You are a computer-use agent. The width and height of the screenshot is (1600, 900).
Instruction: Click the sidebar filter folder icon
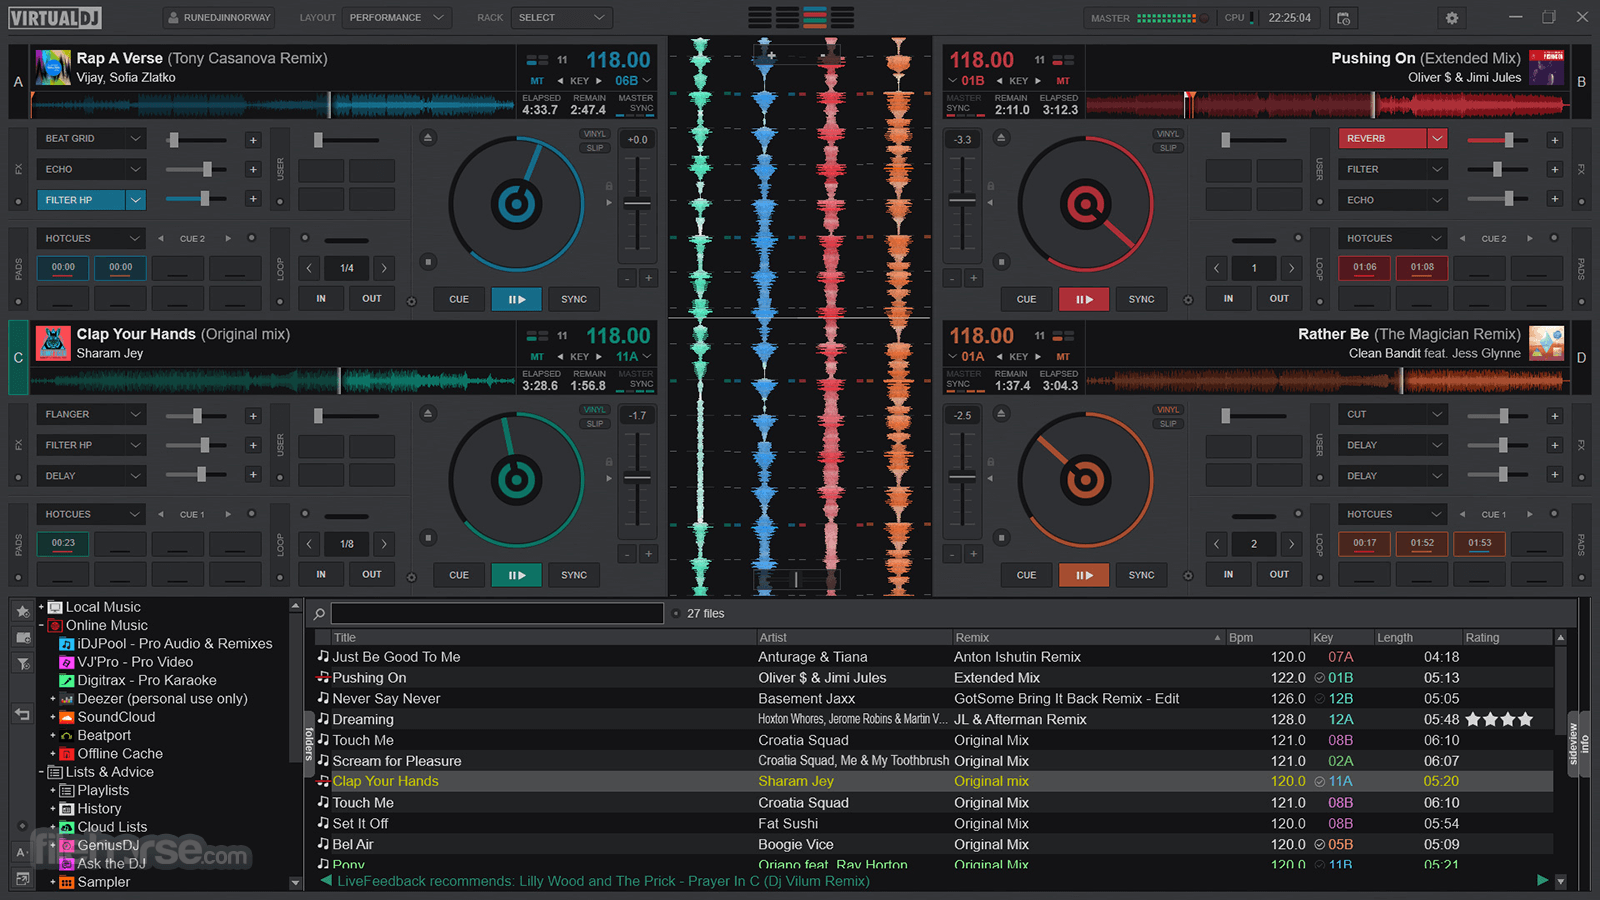coord(22,663)
